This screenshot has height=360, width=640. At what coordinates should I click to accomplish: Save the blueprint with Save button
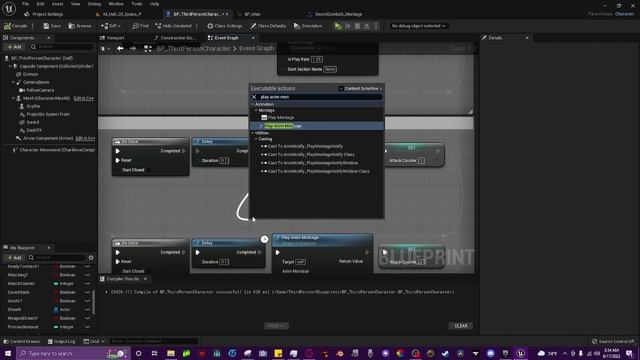(52, 26)
